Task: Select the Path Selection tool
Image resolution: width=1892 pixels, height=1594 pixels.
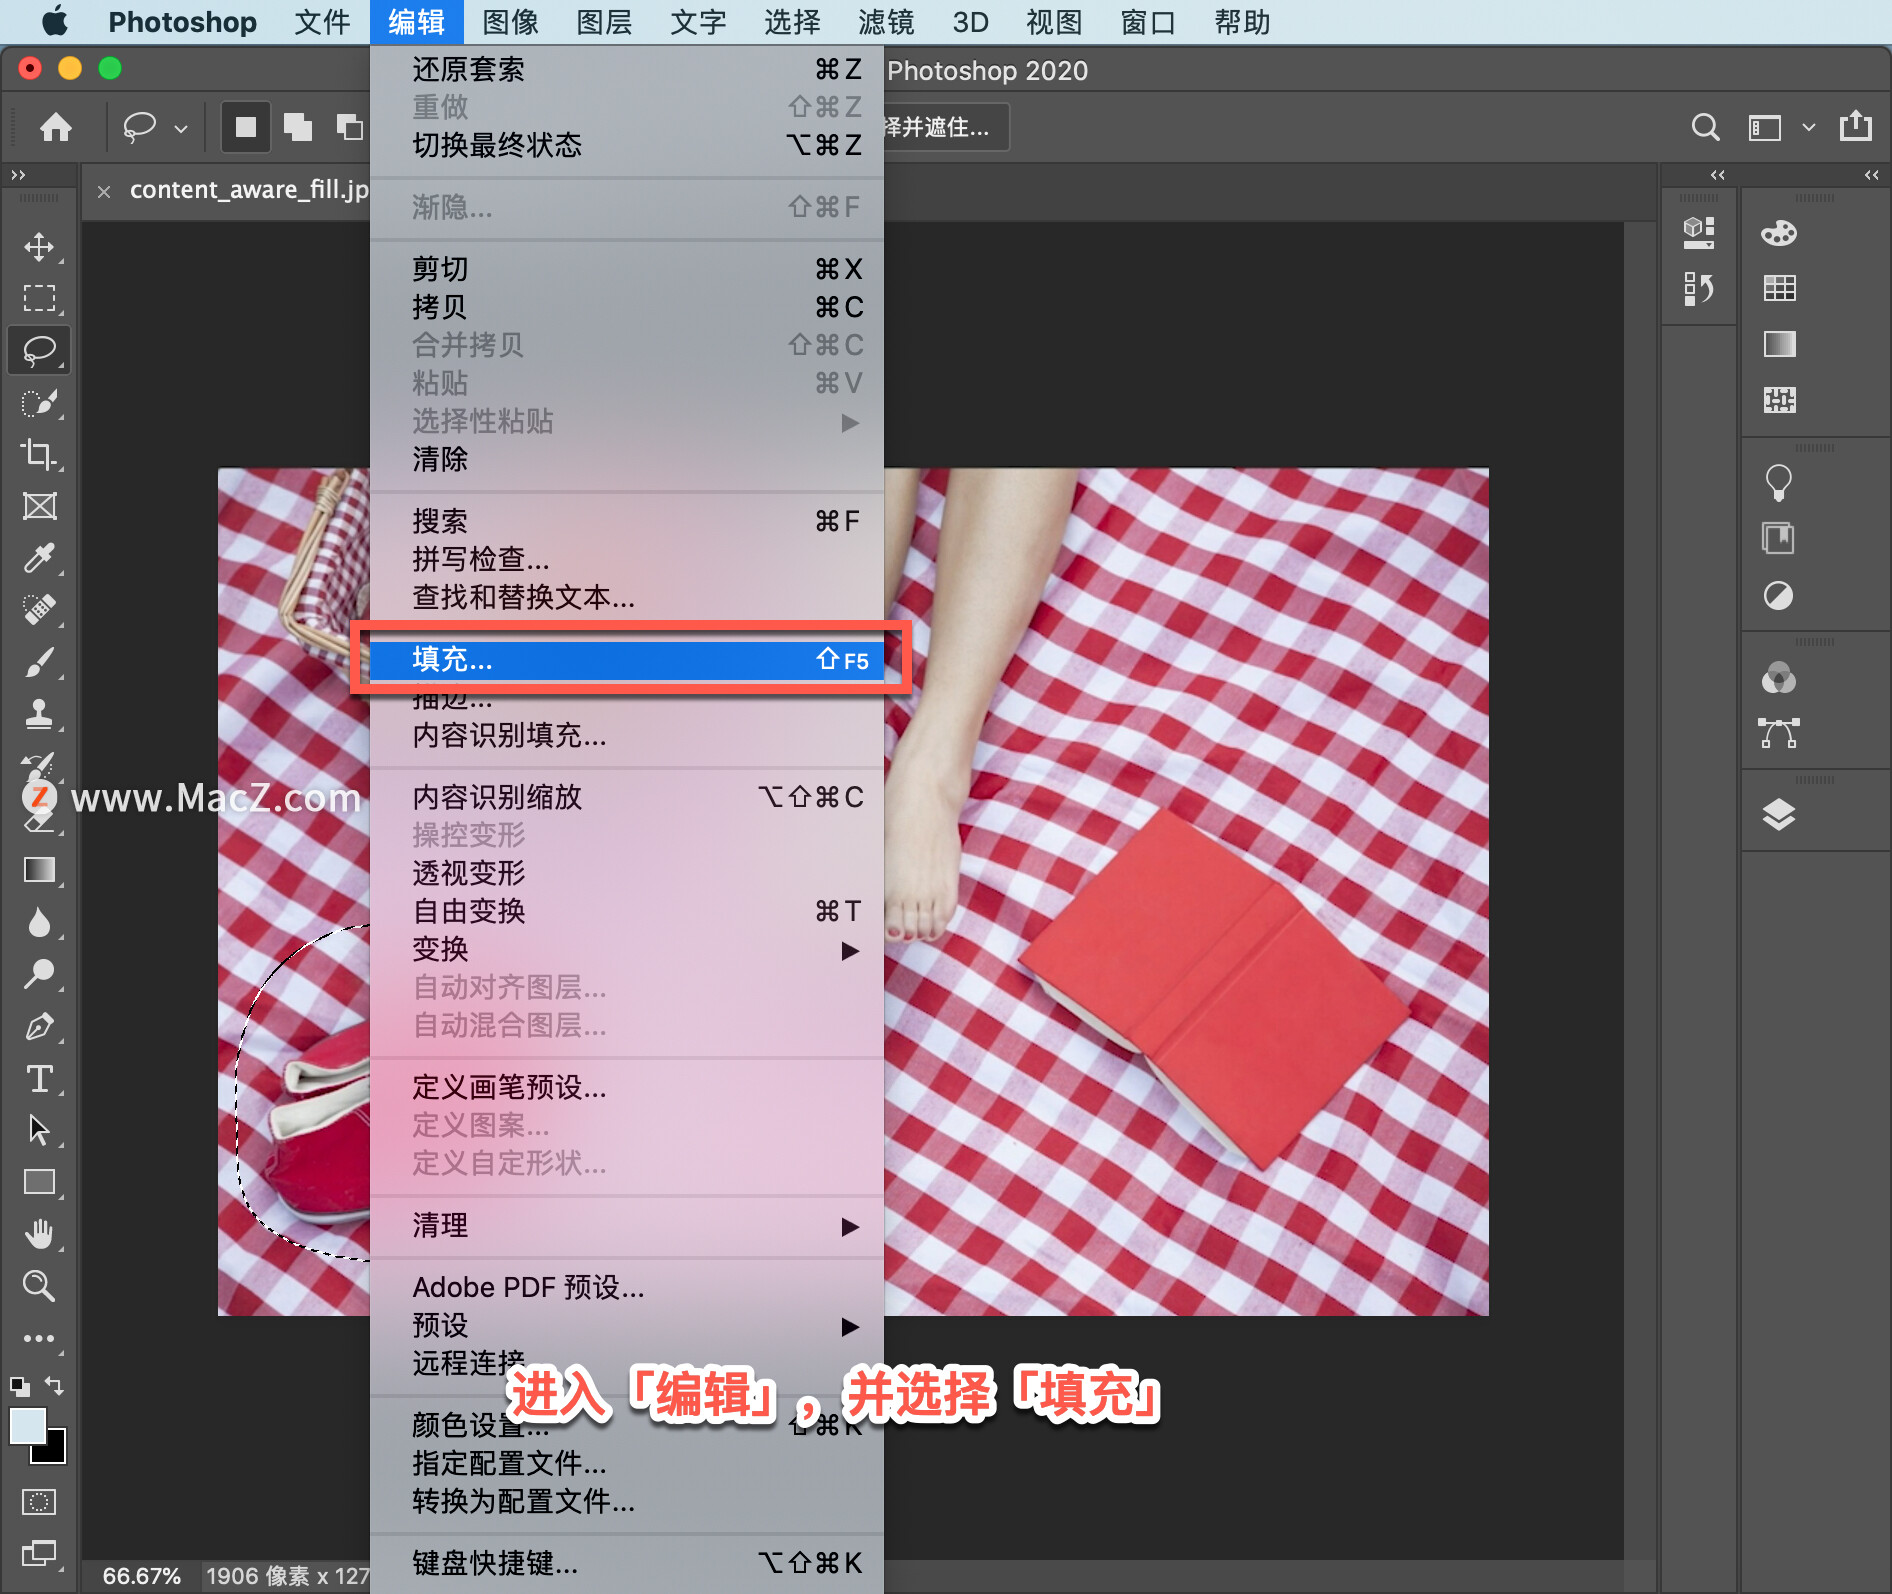Action: pos(39,1130)
